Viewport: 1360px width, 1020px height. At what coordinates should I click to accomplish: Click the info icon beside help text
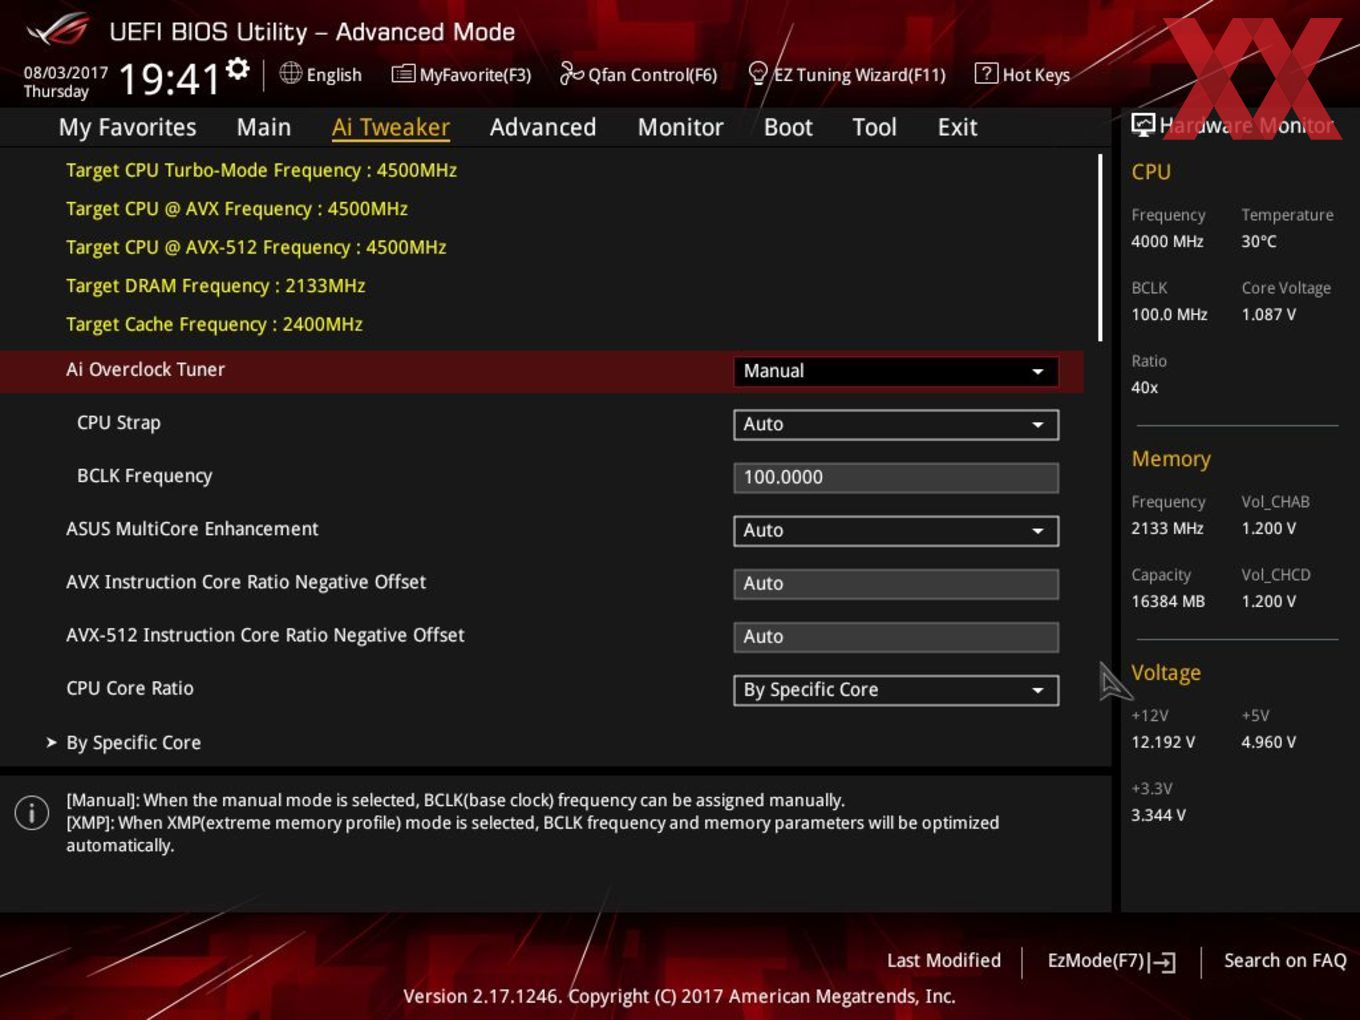[x=32, y=813]
